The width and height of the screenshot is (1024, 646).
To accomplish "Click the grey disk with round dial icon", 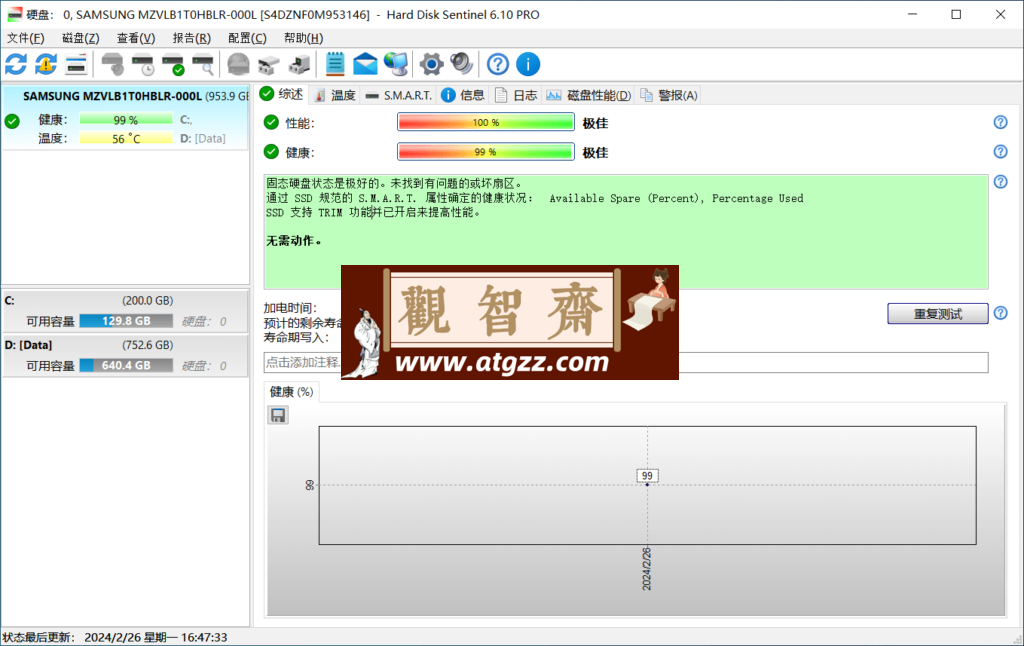I will pos(113,64).
